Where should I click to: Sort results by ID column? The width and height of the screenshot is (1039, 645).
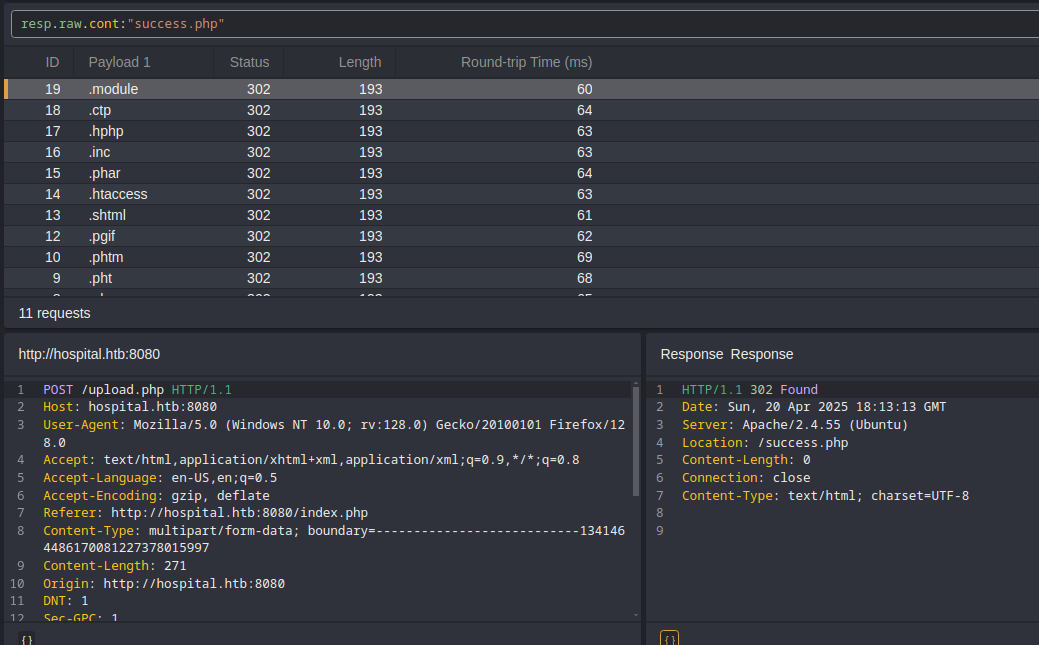coord(52,62)
